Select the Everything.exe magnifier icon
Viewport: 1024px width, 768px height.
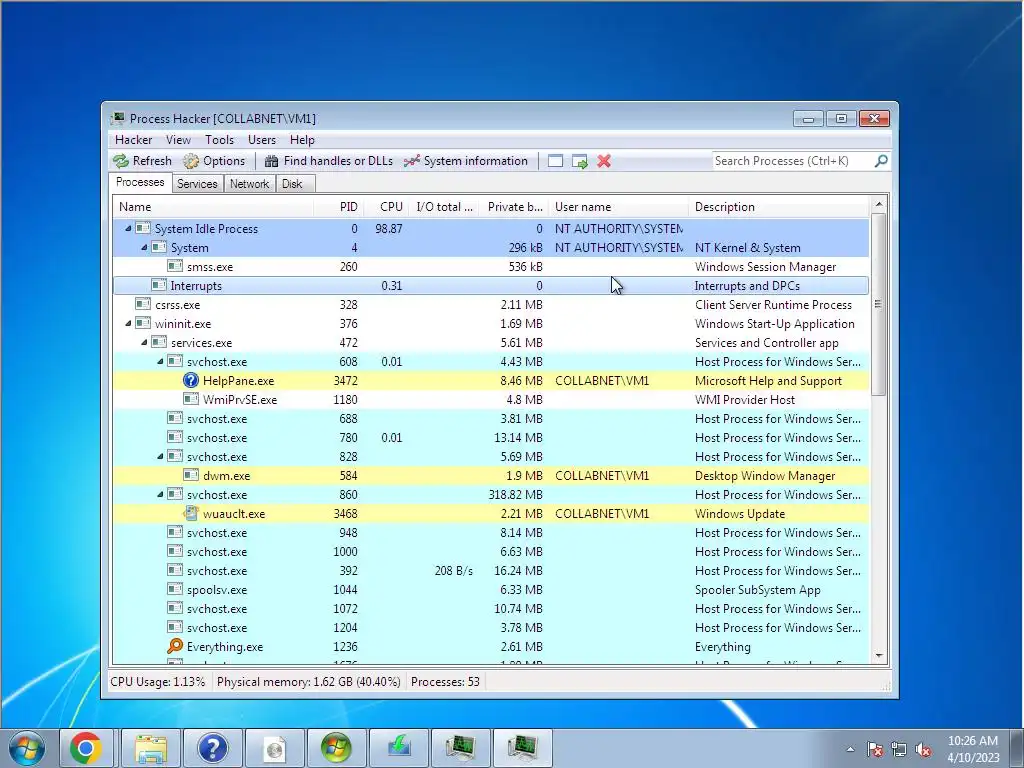(175, 646)
